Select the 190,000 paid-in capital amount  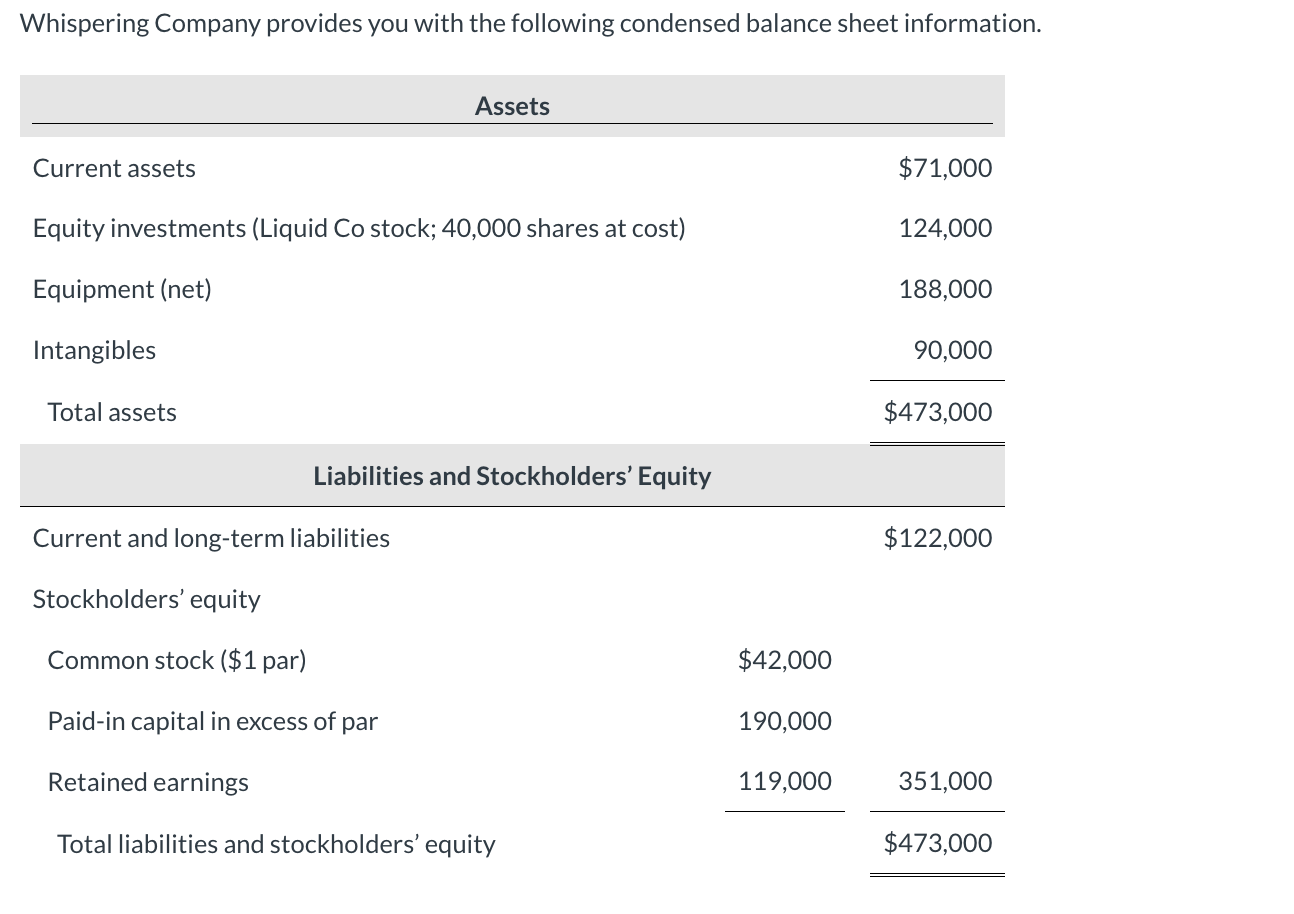coord(784,722)
